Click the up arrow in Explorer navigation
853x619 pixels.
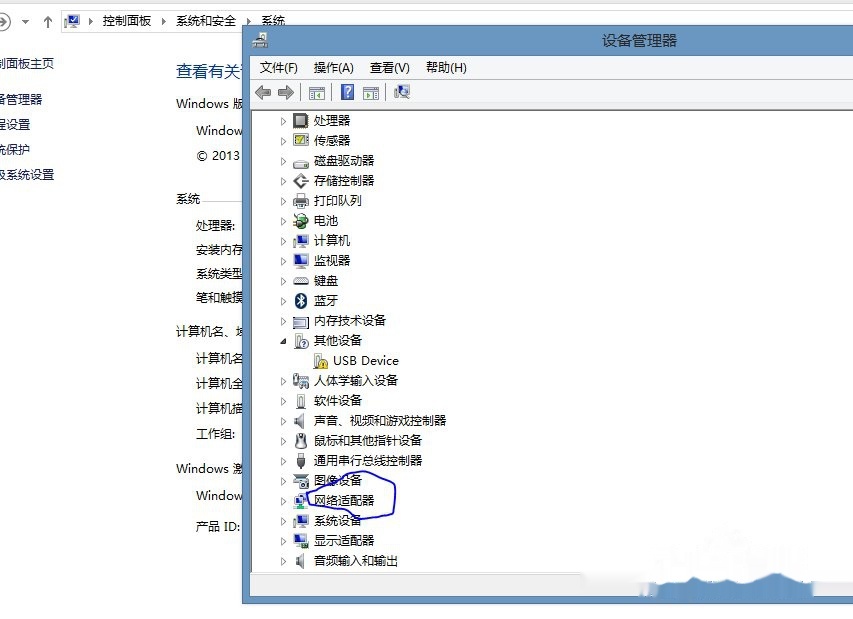(48, 21)
